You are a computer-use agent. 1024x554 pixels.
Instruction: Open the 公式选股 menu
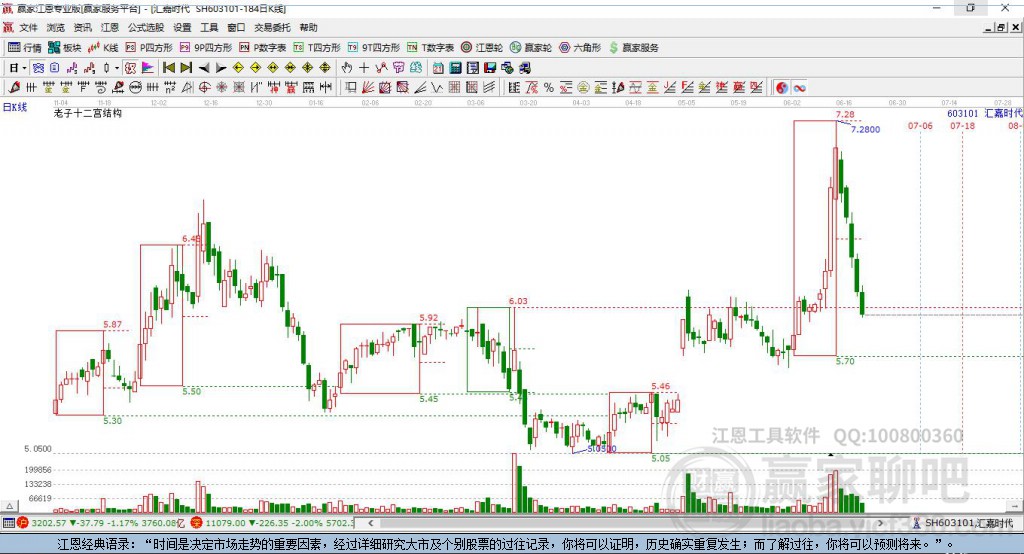[146, 27]
